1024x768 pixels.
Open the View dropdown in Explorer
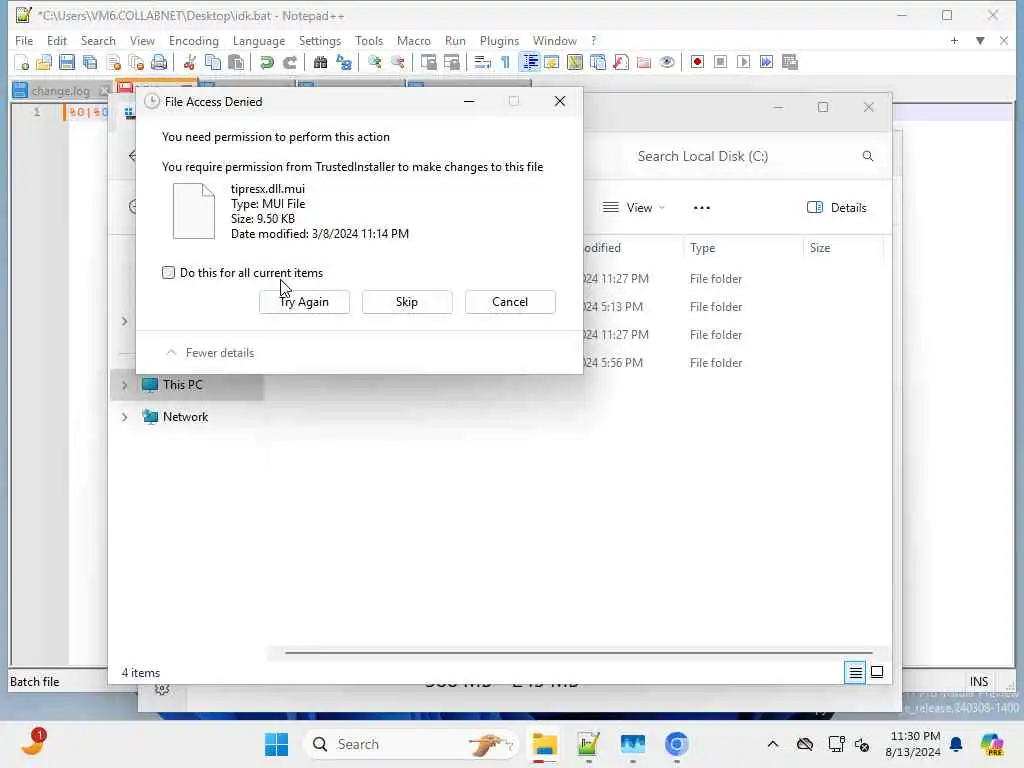tap(633, 208)
